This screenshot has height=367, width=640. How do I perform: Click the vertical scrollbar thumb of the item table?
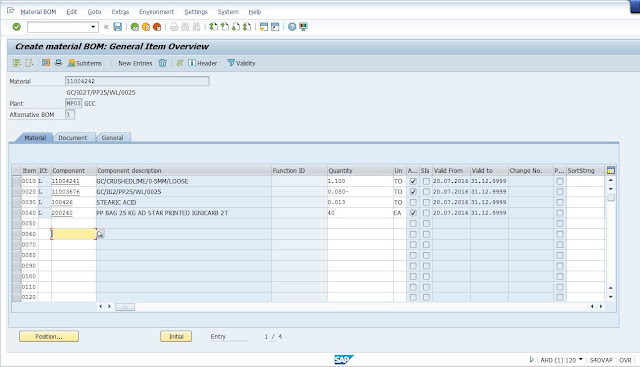pyautogui.click(x=611, y=198)
